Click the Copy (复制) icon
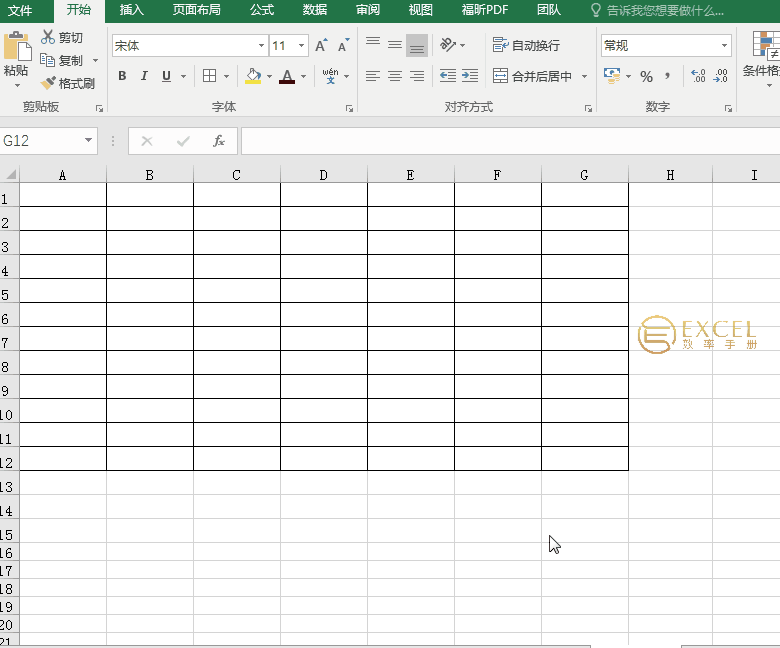Viewport: 780px width, 648px height. [47, 60]
